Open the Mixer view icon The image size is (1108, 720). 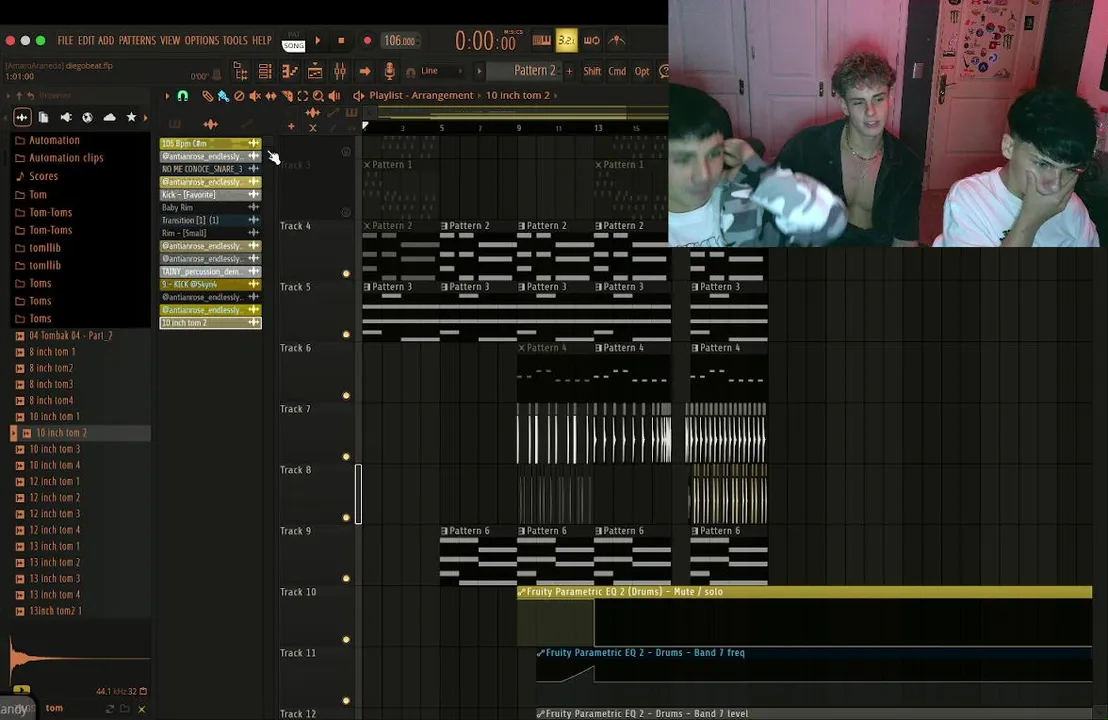click(340, 71)
